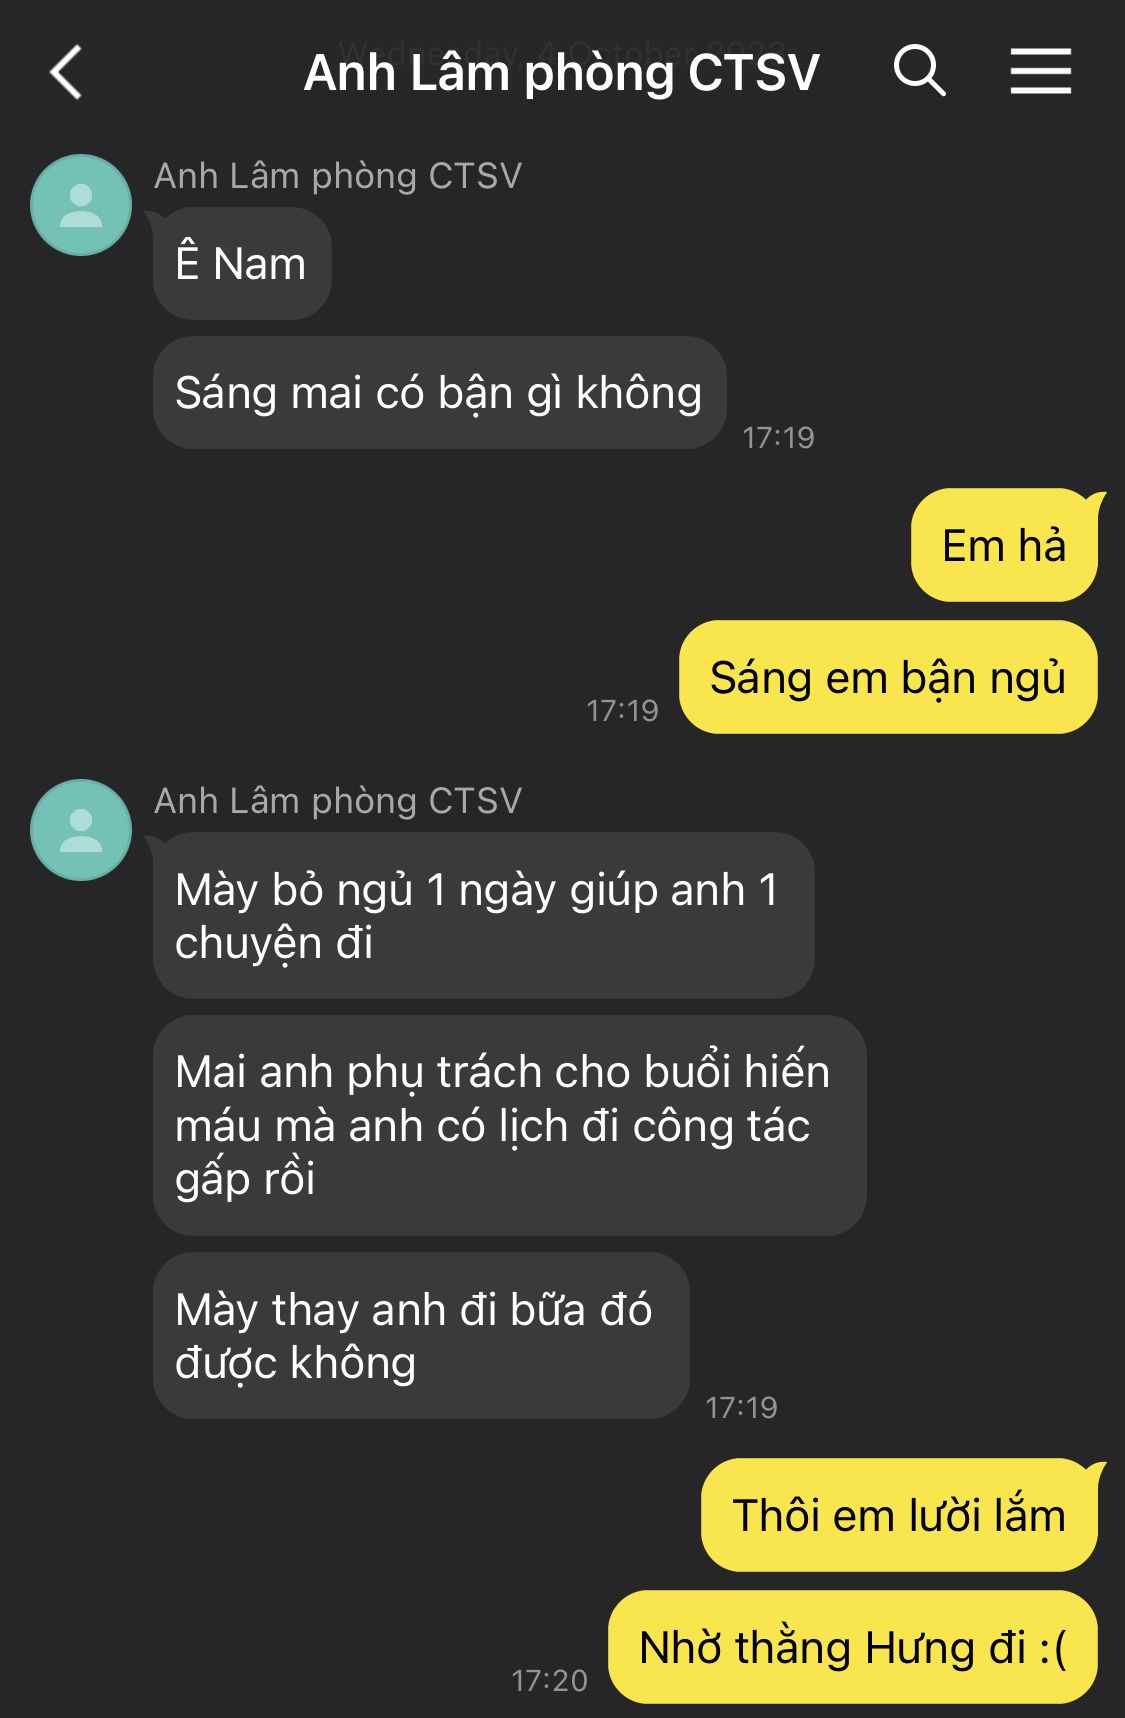Select the yellow Nhờ thằng Hưng đi bubble
1125x1718 pixels.
[853, 1647]
